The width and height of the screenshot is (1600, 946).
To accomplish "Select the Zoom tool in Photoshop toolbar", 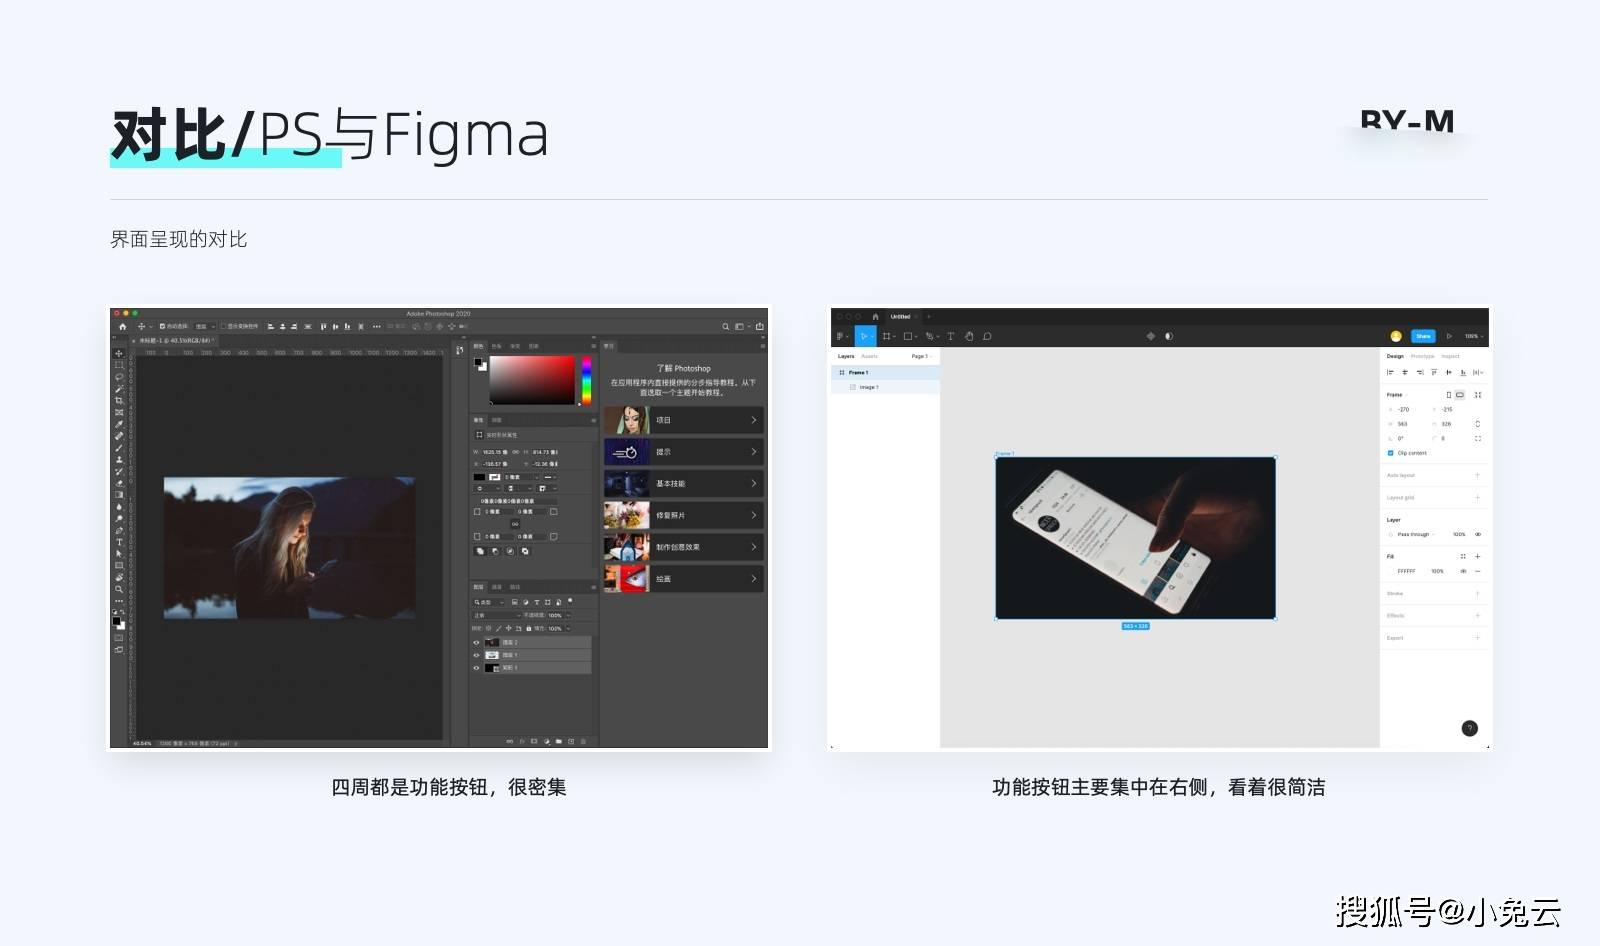I will (x=119, y=589).
